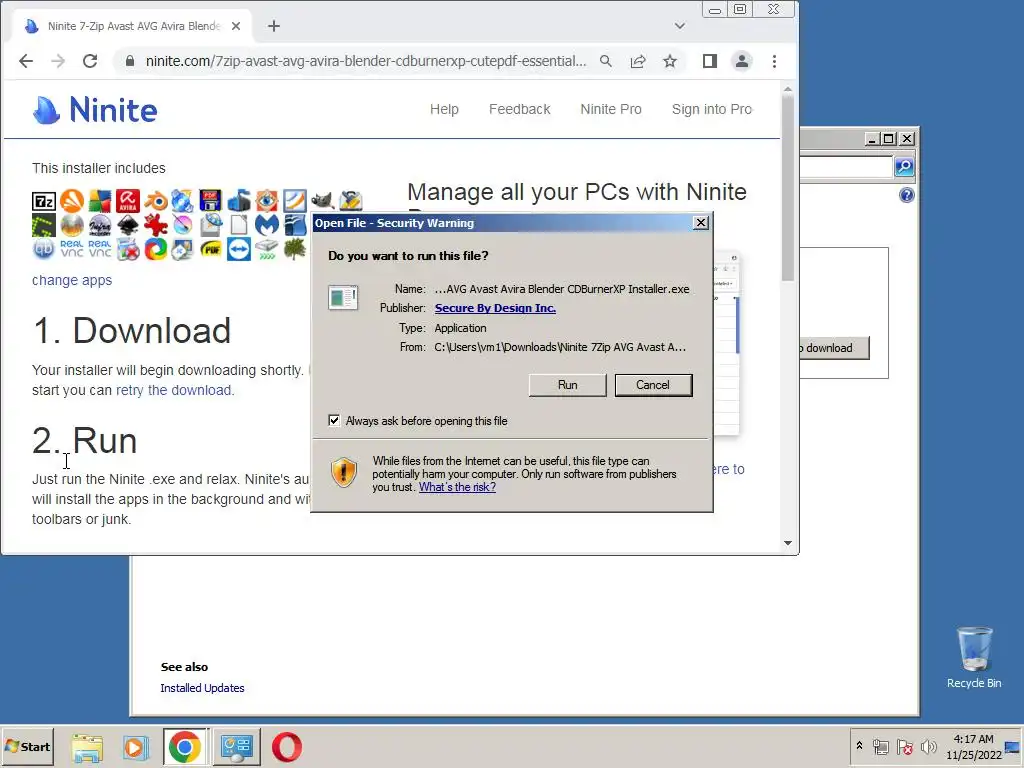The image size is (1024, 768).
Task: Click the orange Avast app icon
Action: click(72, 200)
